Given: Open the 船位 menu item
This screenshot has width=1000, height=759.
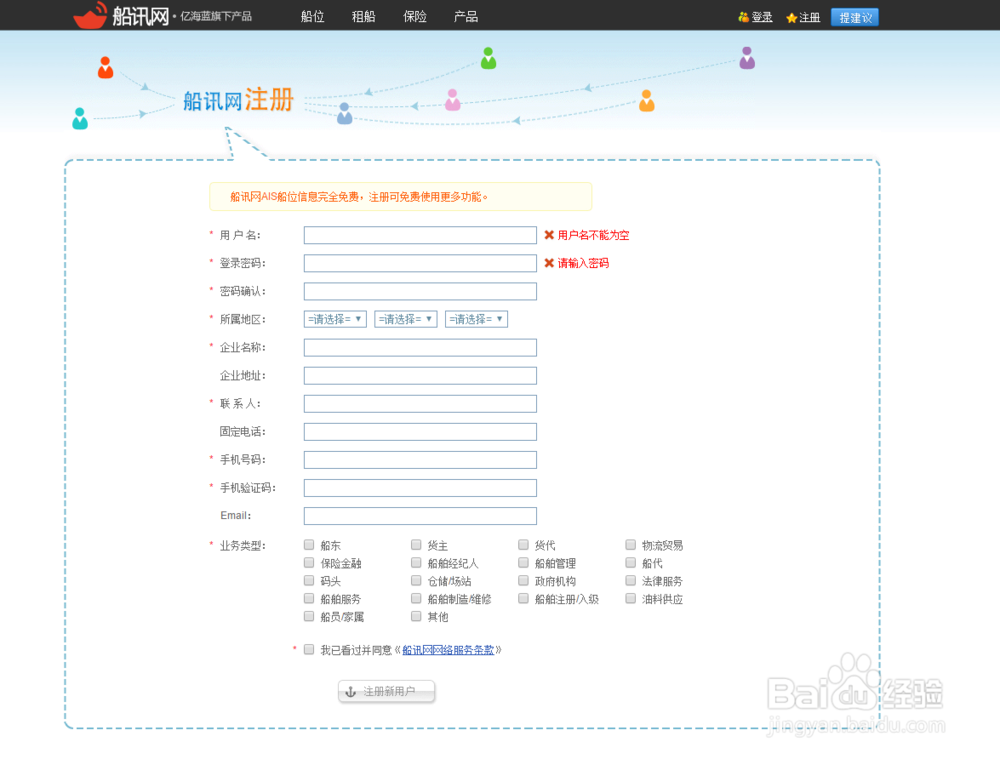Looking at the screenshot, I should point(312,17).
